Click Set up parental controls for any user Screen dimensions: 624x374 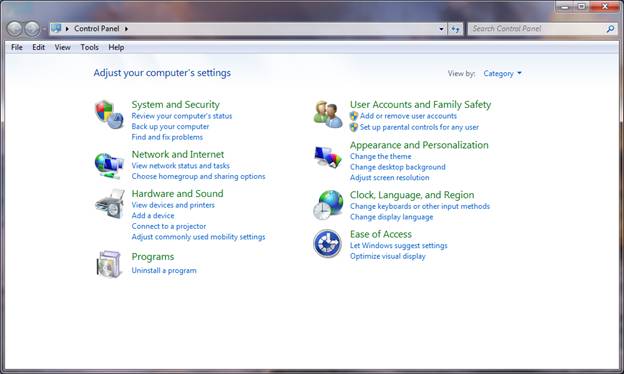coord(419,127)
